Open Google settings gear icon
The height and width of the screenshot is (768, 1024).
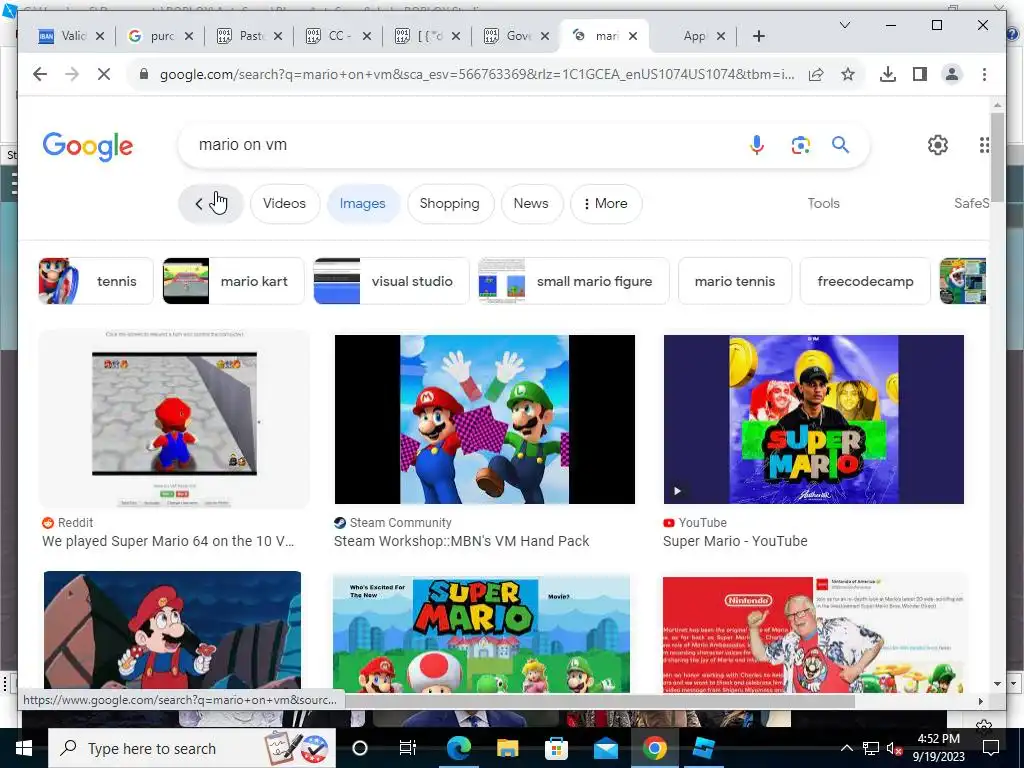(x=938, y=145)
